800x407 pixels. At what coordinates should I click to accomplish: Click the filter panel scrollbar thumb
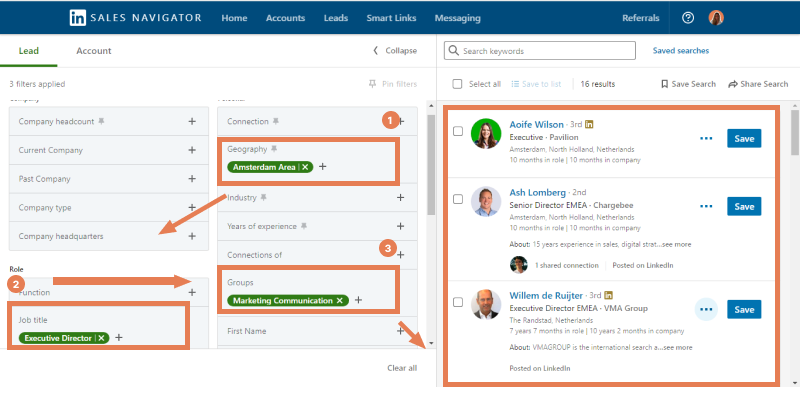pyautogui.click(x=431, y=164)
